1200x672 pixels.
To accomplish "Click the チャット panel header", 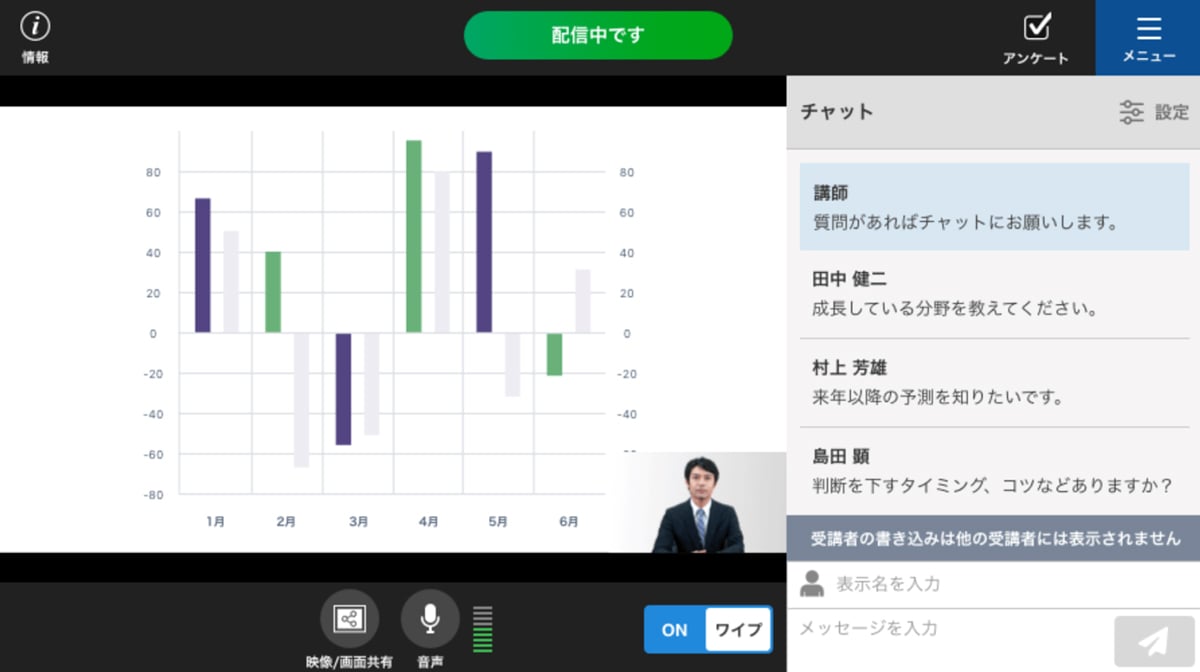I will coord(993,112).
